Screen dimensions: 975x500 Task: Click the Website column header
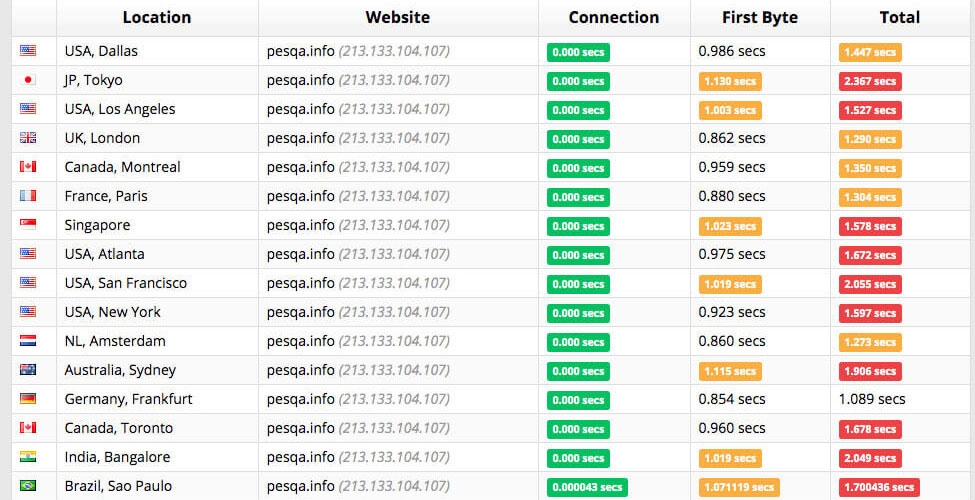[397, 17]
